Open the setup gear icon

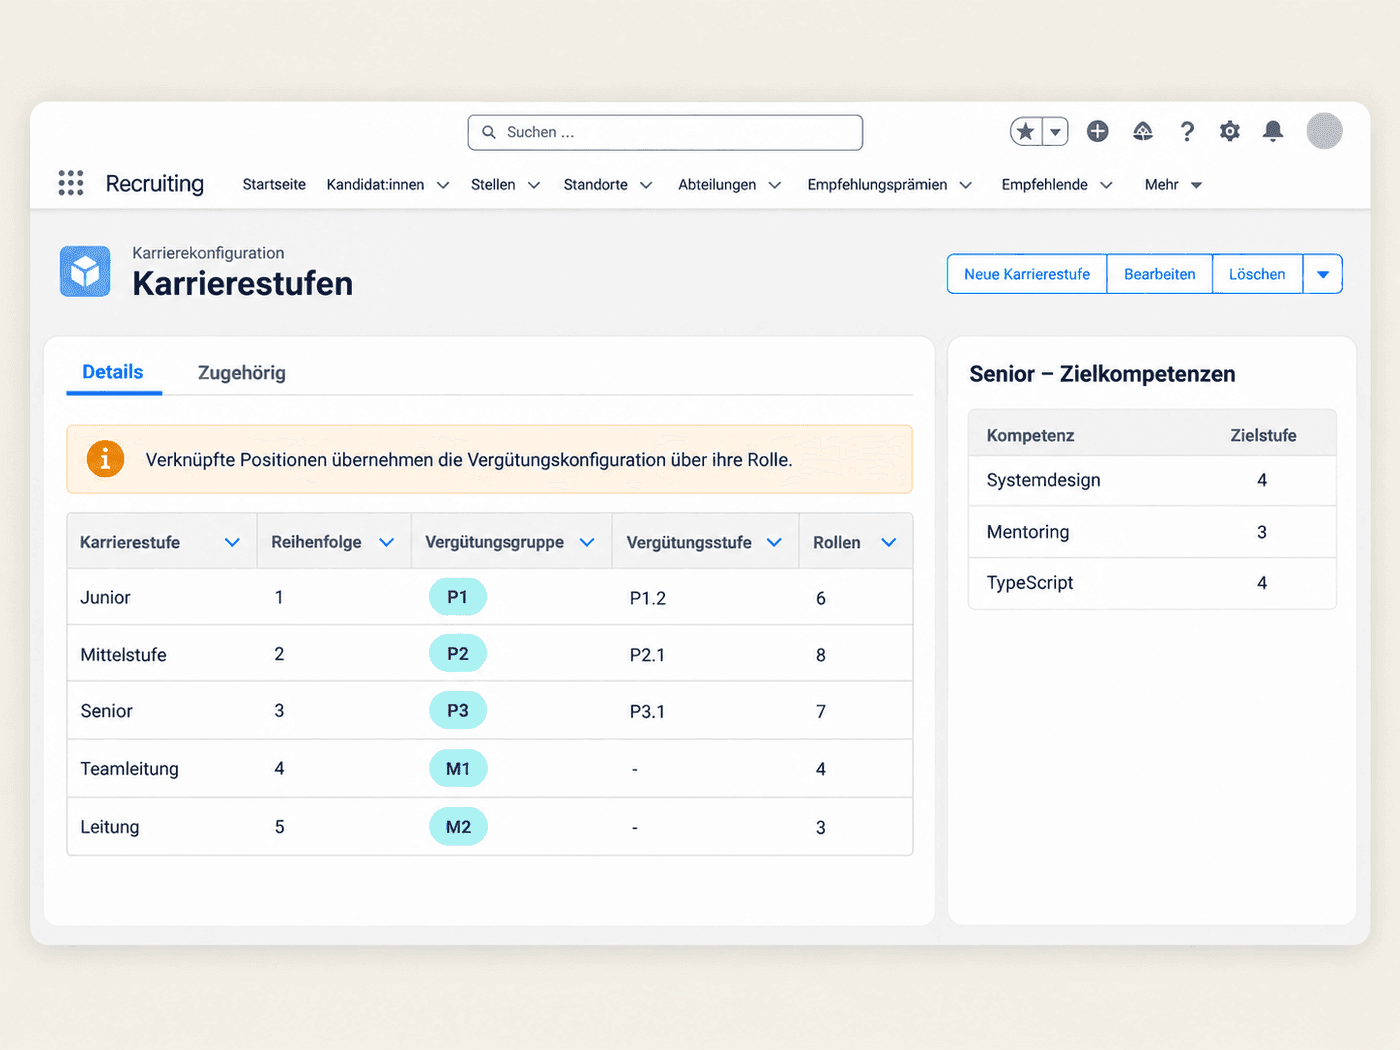tap(1230, 131)
